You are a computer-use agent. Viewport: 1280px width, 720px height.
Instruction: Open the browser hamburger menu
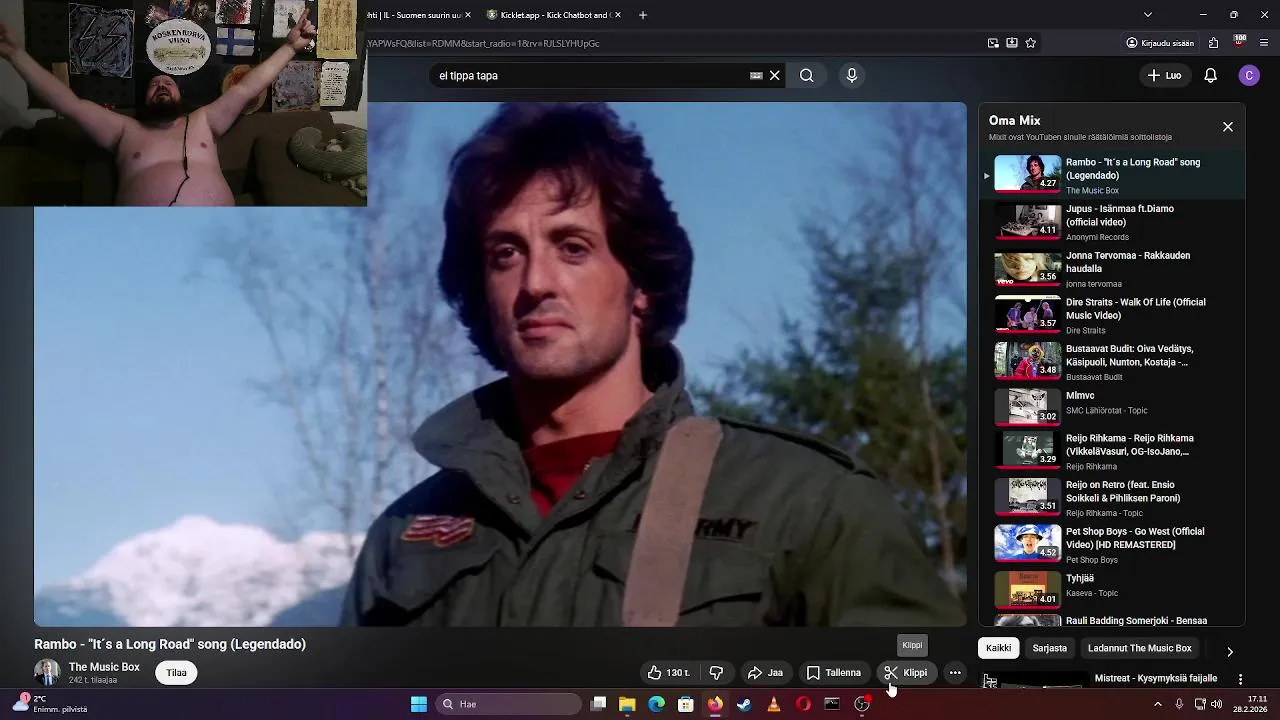[x=1264, y=43]
